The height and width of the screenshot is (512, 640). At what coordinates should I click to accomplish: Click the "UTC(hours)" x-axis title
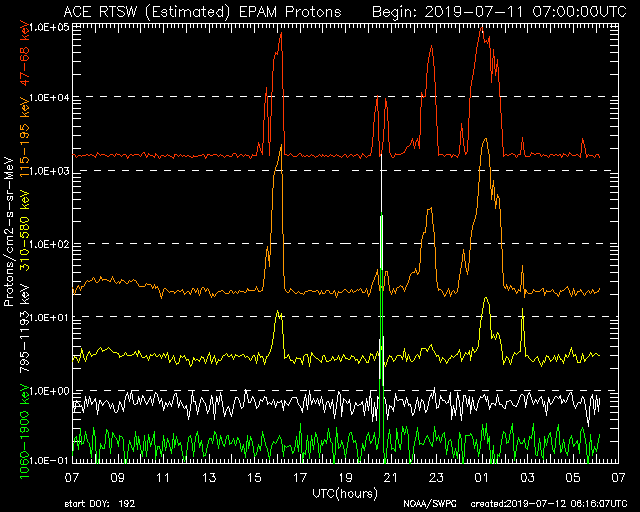tap(345, 493)
